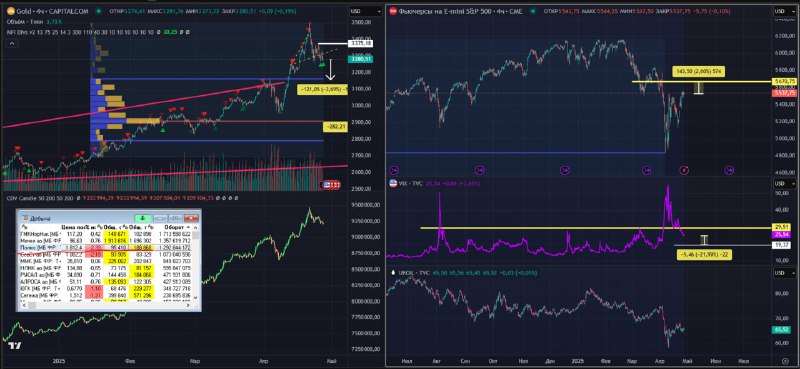Open USD currency dropdown on VIX pane
The image size is (800, 369).
[784, 184]
